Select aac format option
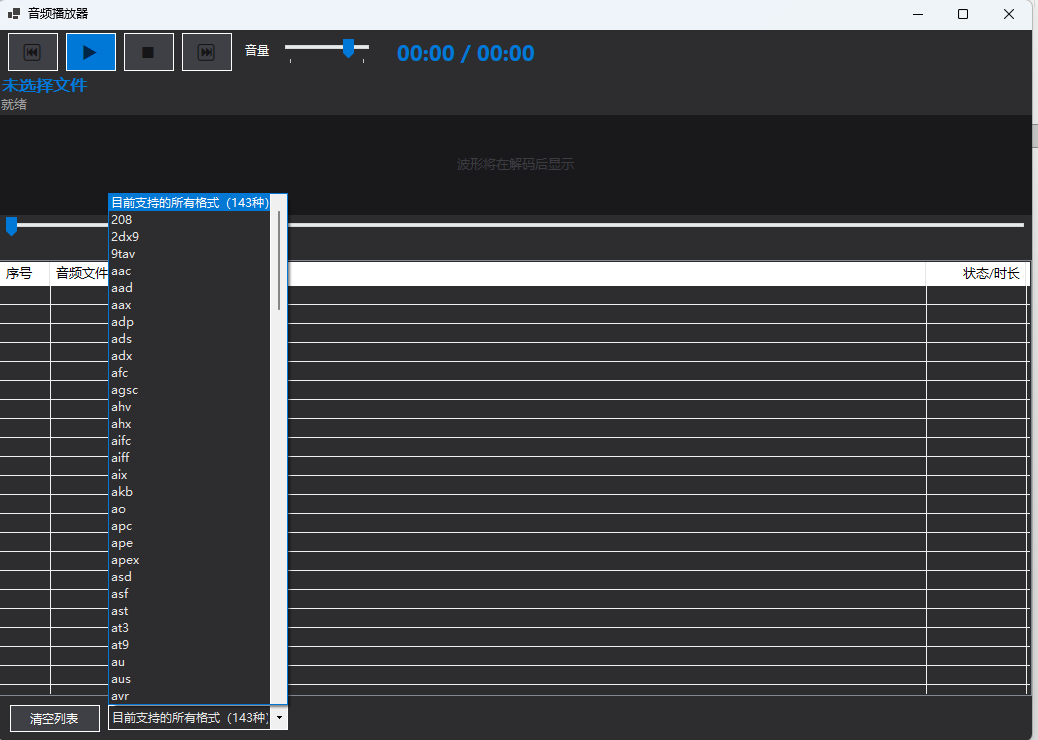 (189, 271)
